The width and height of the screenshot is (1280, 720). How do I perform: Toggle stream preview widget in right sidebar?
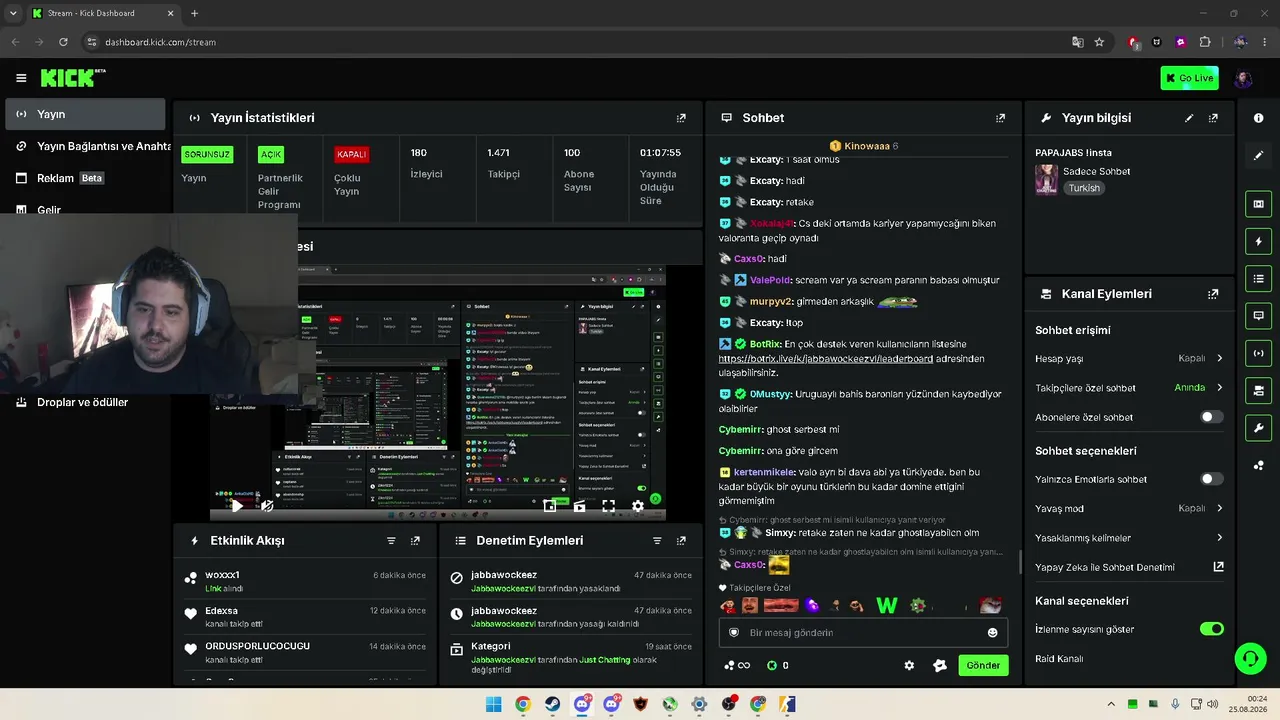(x=1258, y=204)
